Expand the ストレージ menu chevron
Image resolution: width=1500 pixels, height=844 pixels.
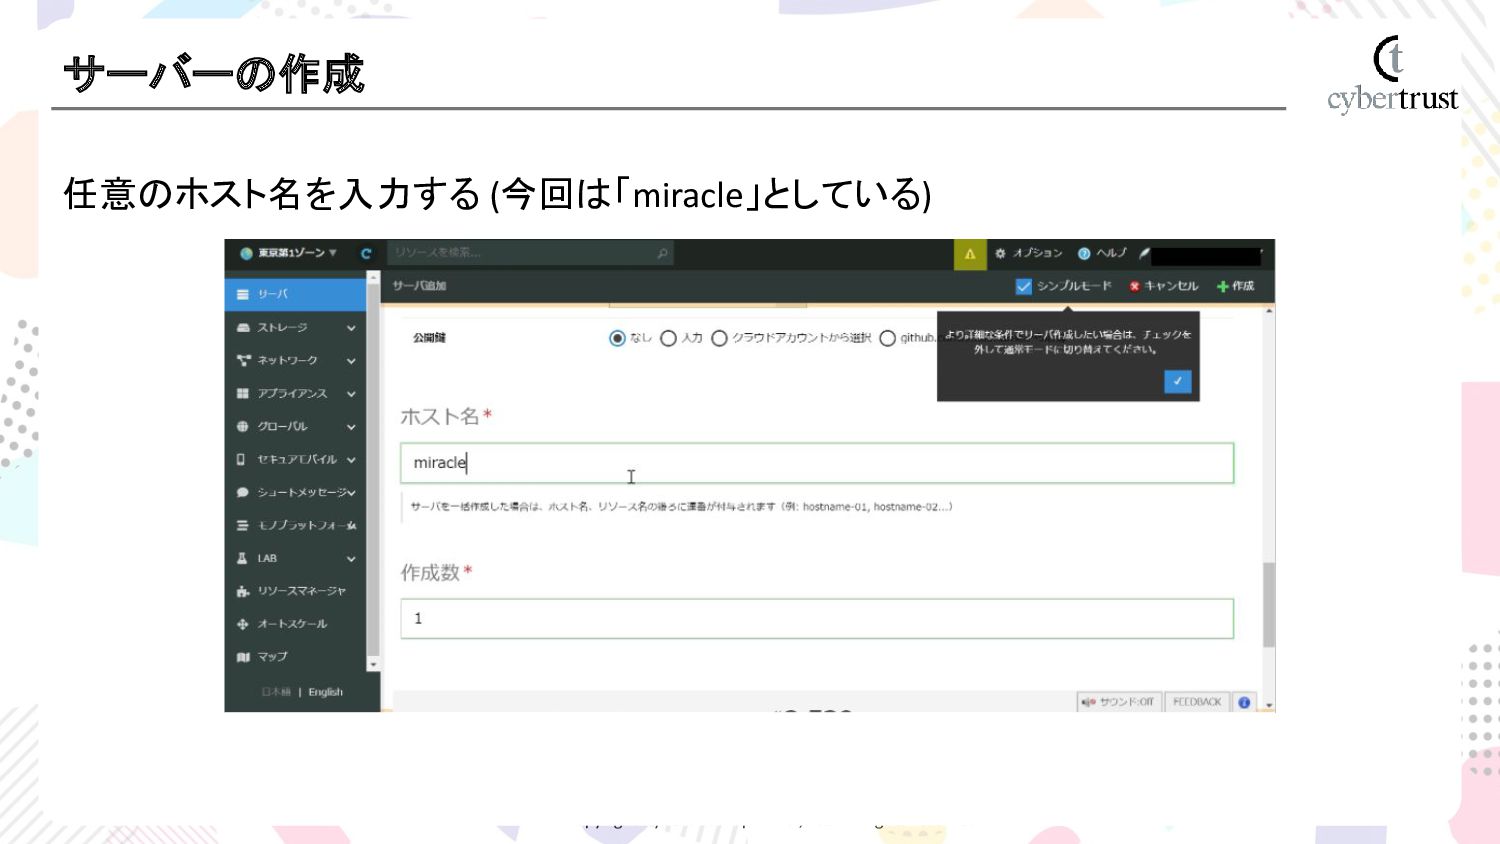[x=351, y=328]
